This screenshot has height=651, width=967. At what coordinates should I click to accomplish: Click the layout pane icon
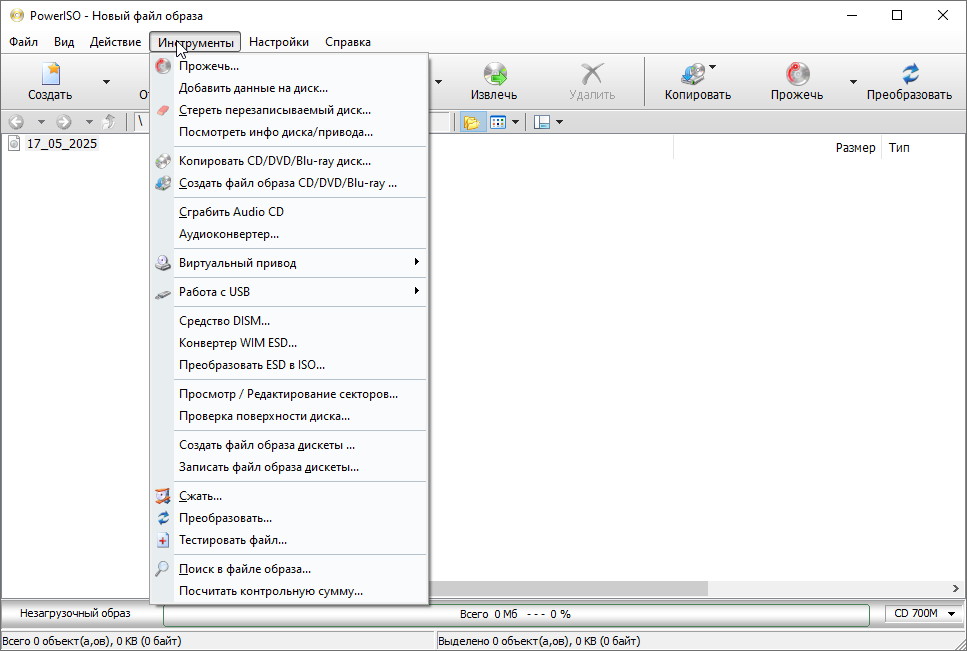click(541, 122)
